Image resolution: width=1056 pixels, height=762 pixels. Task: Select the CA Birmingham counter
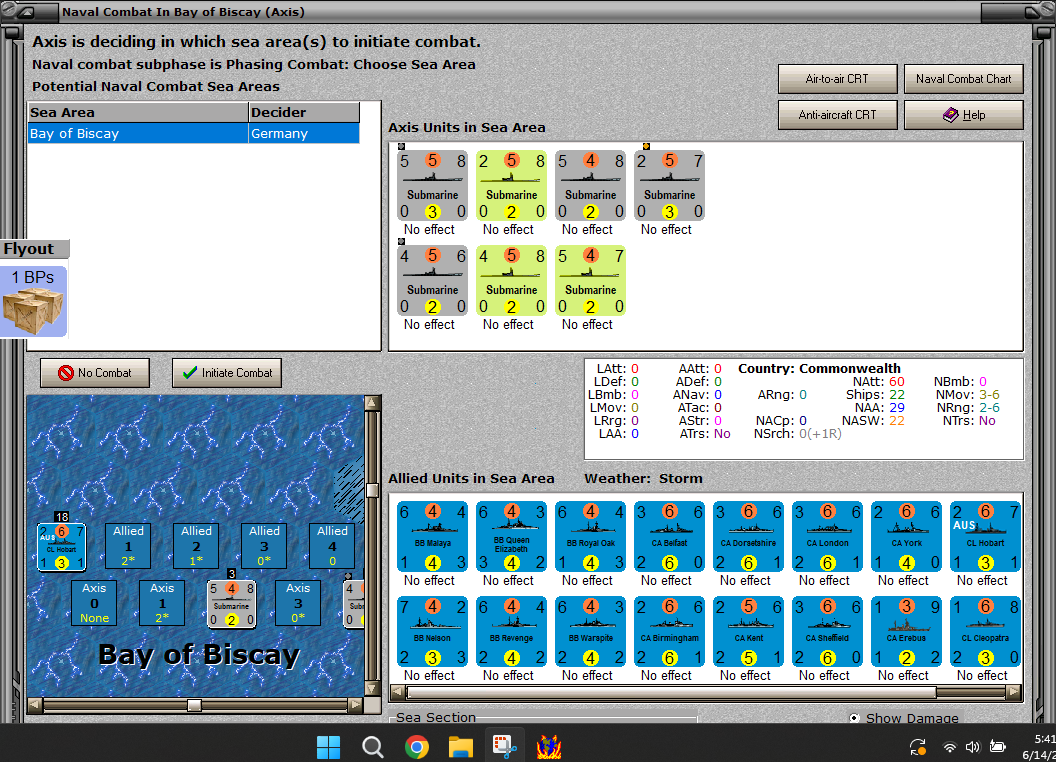tap(669, 631)
